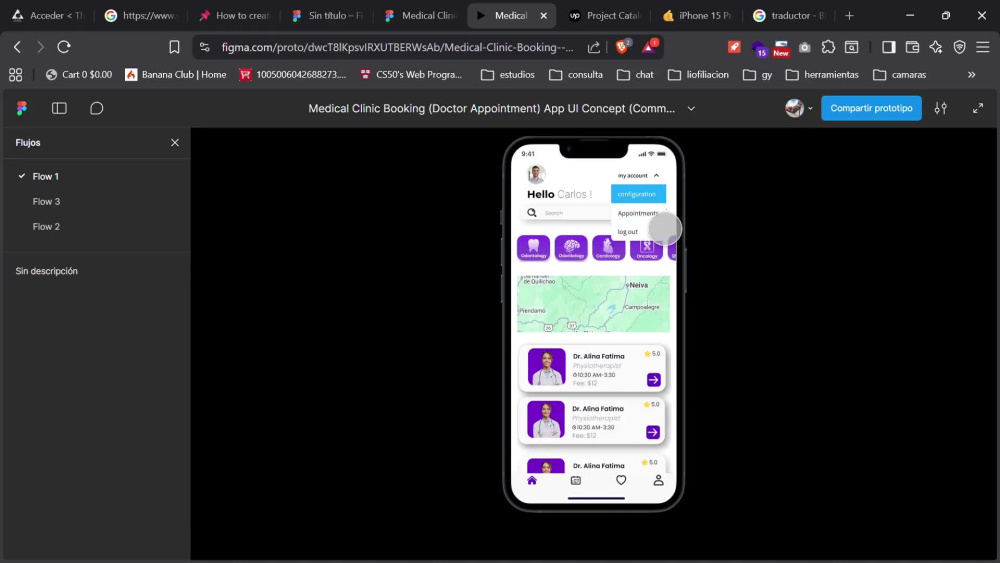Viewport: 1000px width, 563px height.
Task: Switch to Project Catal tab
Action: pos(605,15)
